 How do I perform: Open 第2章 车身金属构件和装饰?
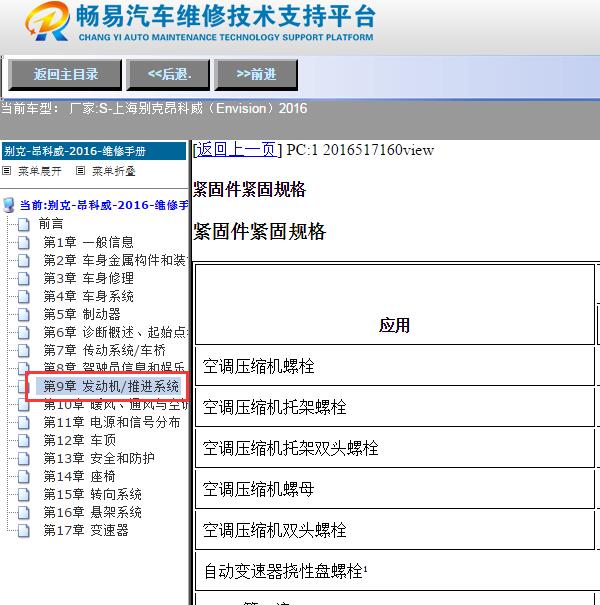click(x=115, y=260)
